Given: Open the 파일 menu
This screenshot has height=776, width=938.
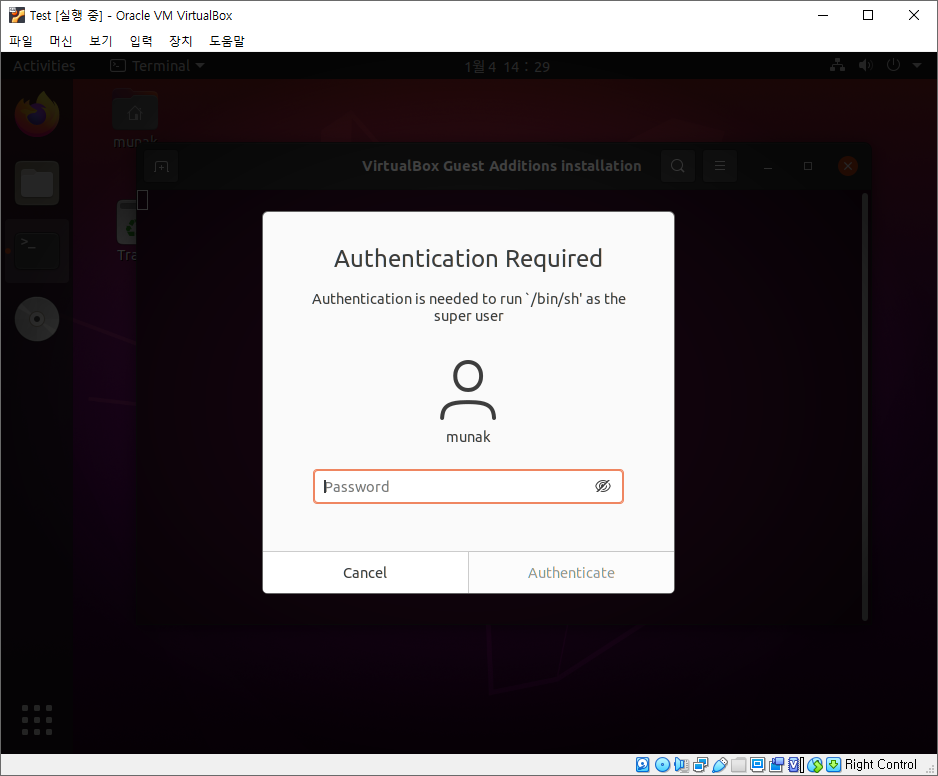Looking at the screenshot, I should [x=21, y=41].
